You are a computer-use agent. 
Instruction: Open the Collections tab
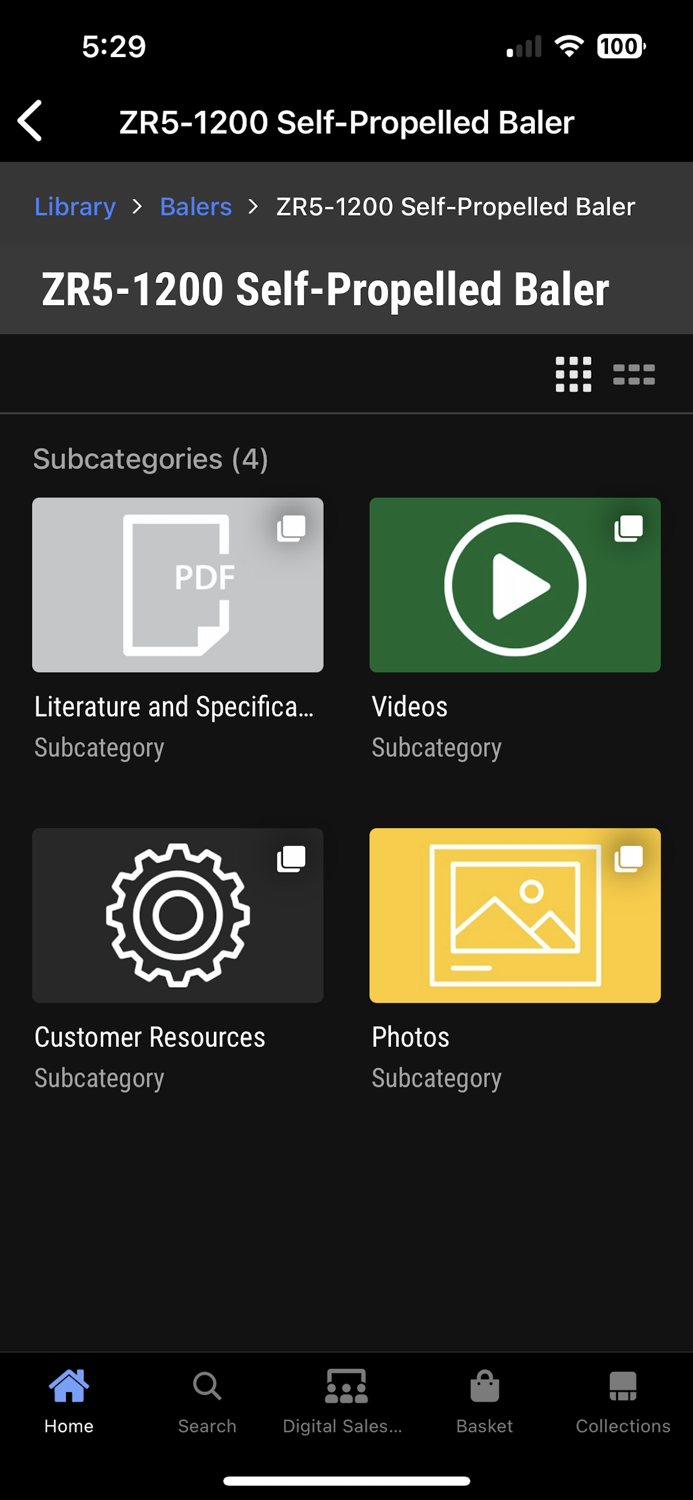tap(622, 1402)
